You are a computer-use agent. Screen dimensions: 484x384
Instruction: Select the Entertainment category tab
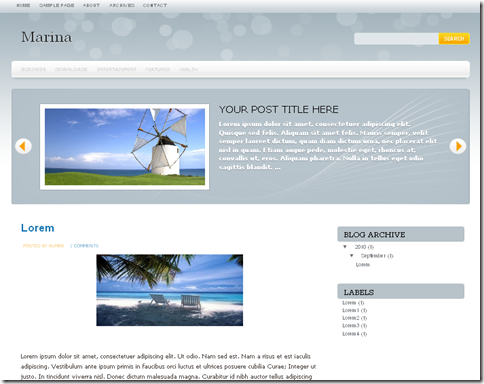tap(117, 69)
